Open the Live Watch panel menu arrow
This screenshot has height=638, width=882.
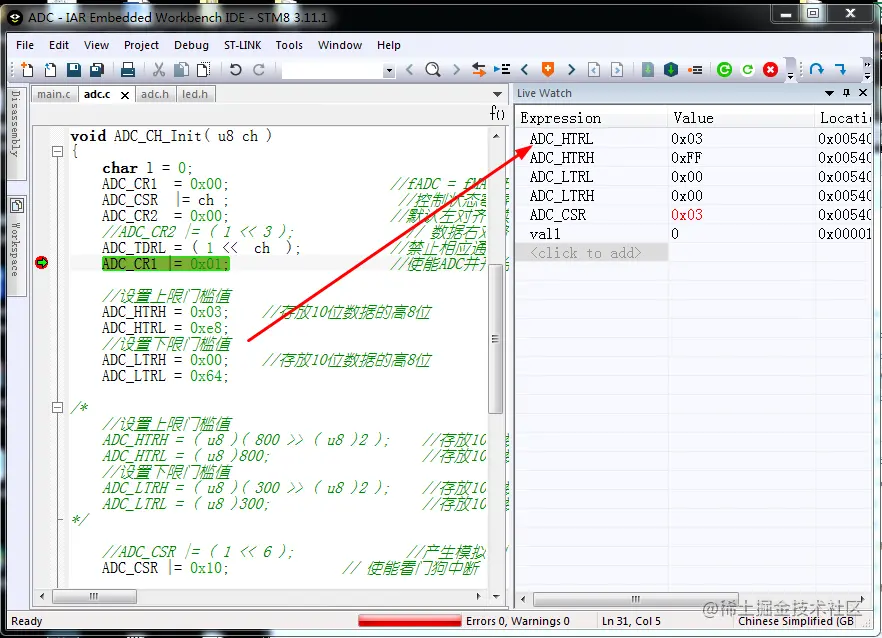tap(829, 93)
